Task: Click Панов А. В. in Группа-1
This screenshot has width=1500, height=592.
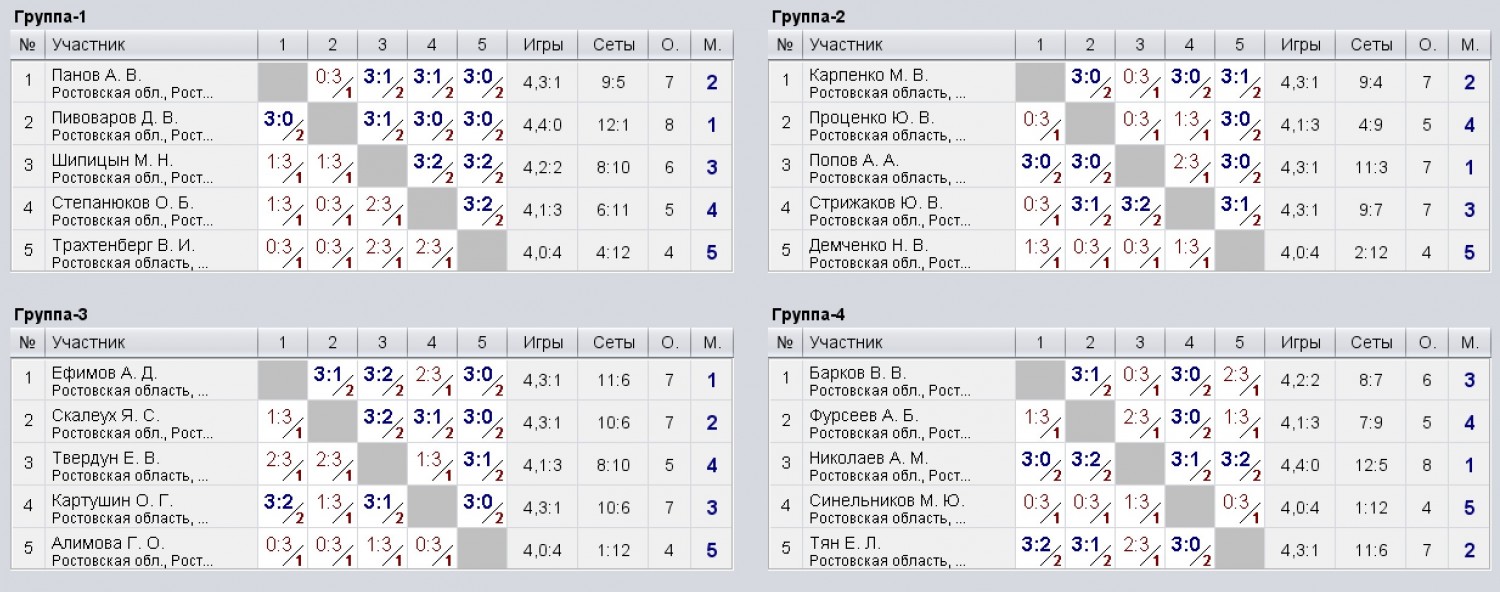Action: [x=97, y=75]
